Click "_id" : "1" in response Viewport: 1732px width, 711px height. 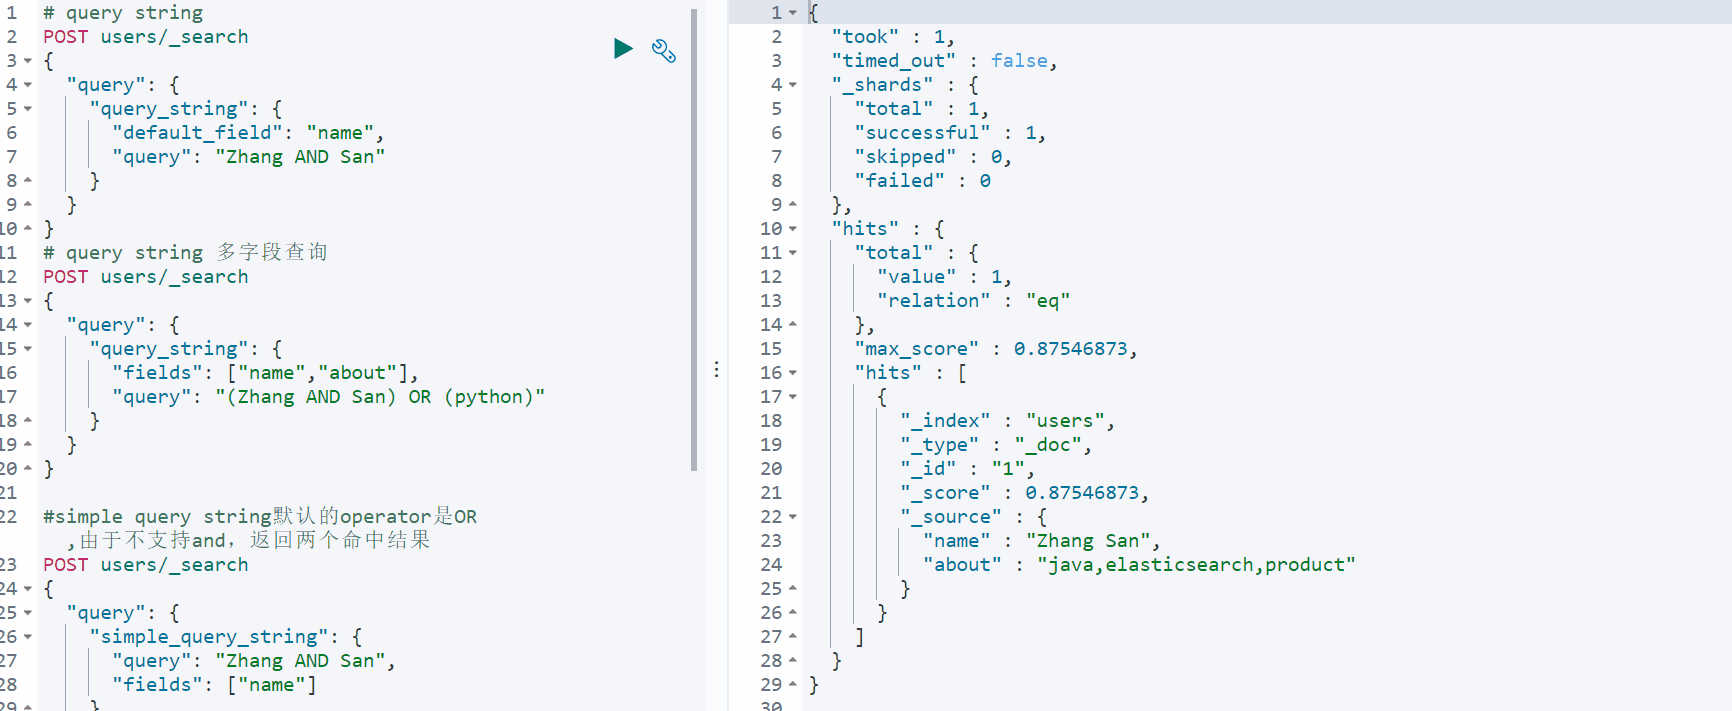[x=967, y=469]
